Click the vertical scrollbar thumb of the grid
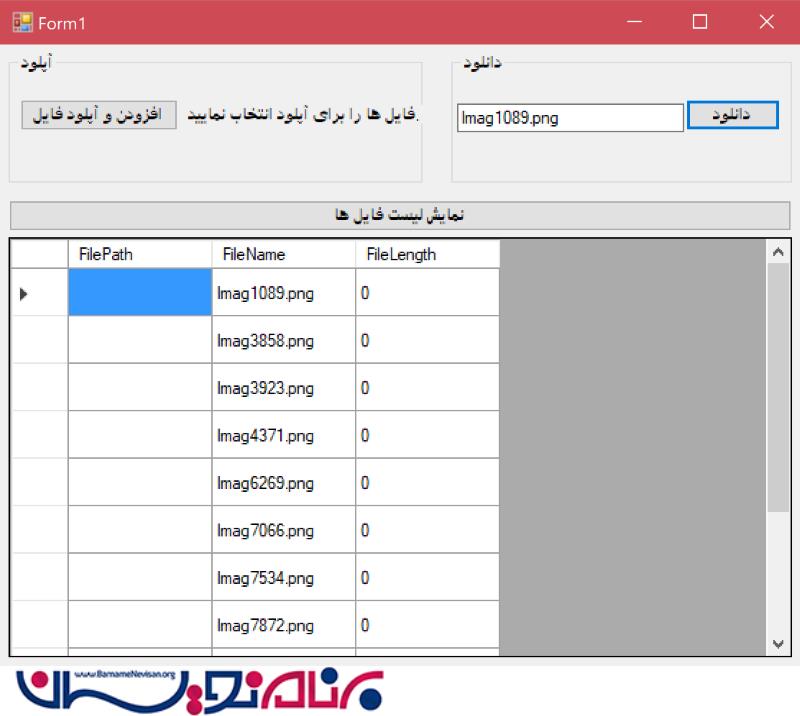 778,387
